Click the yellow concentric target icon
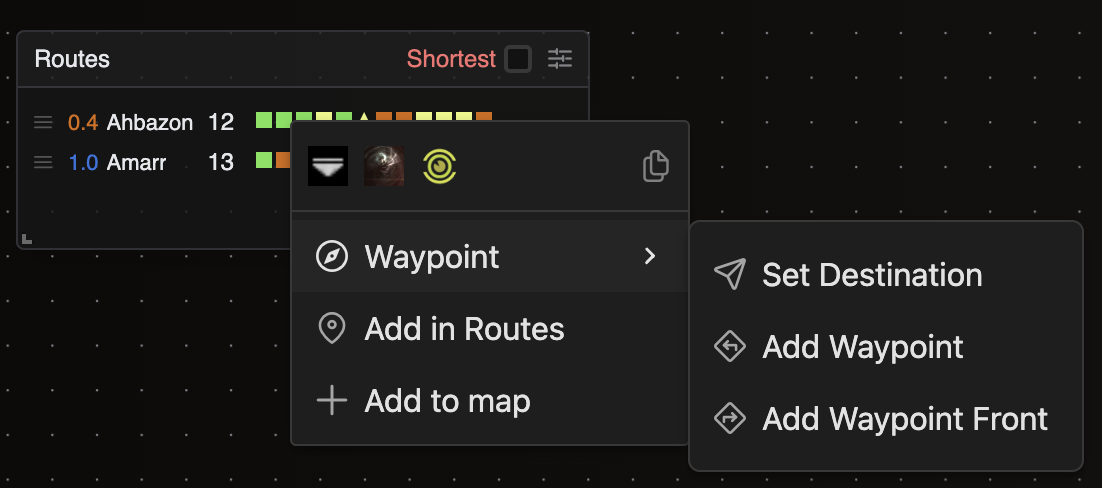This screenshot has height=488, width=1102. click(440, 166)
